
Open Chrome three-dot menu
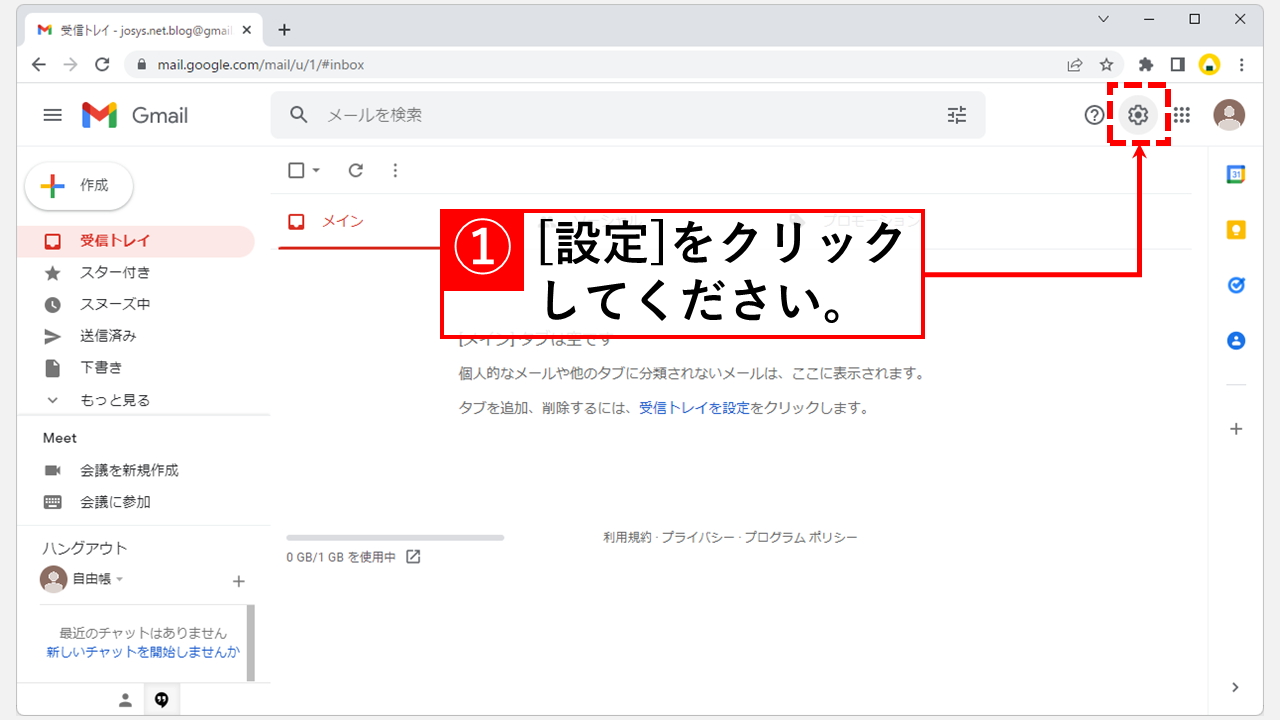coord(1242,64)
